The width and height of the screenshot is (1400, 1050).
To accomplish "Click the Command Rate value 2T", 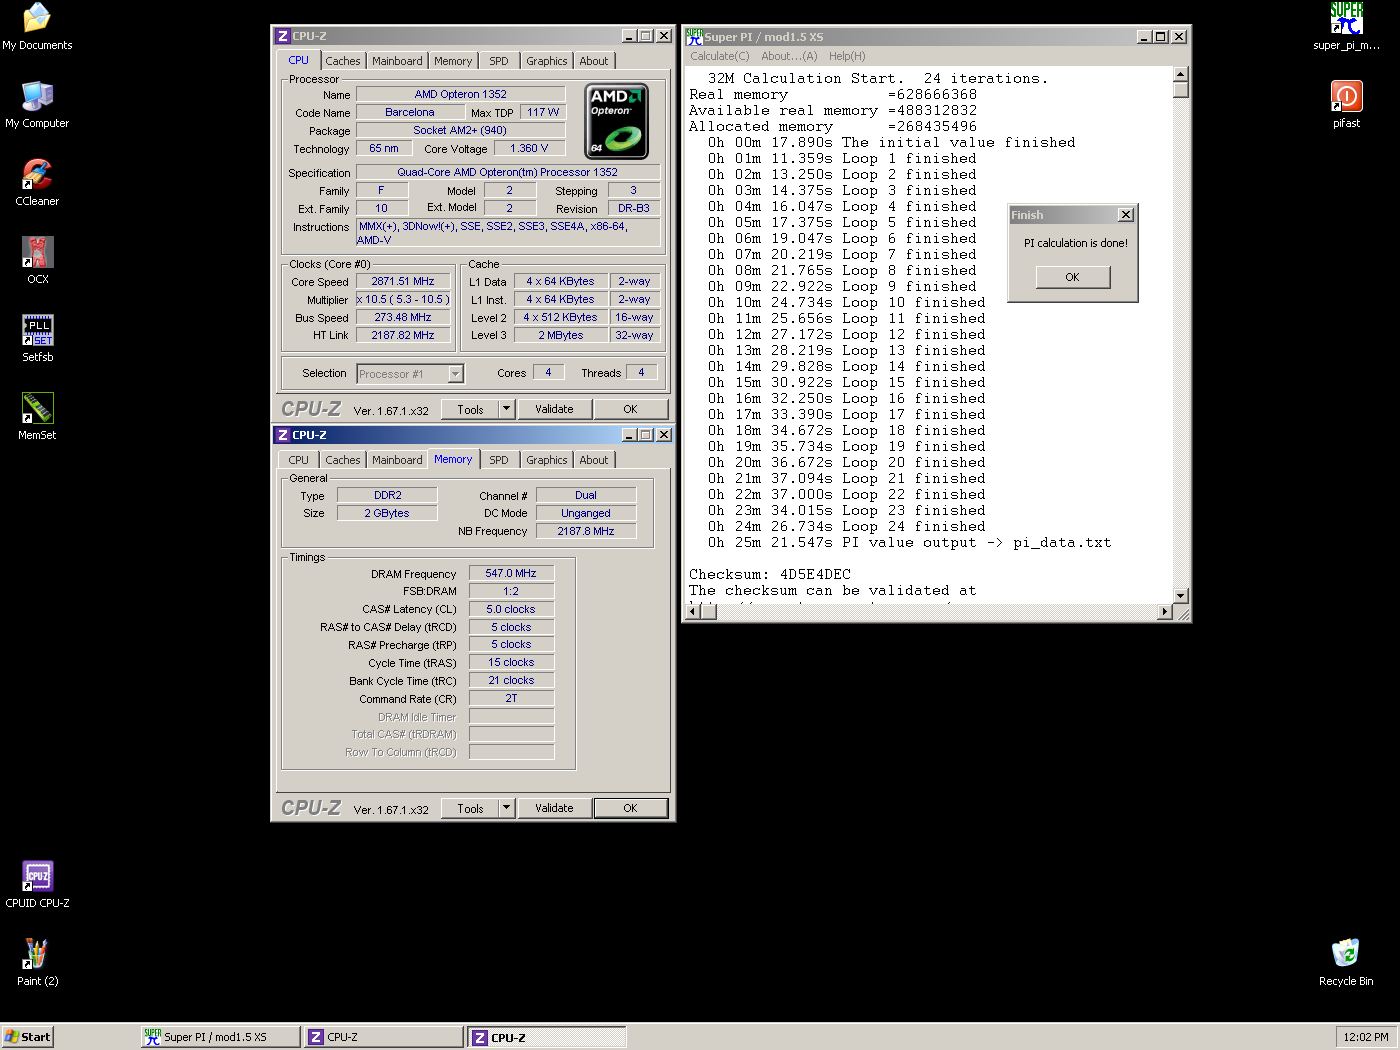I will (511, 699).
